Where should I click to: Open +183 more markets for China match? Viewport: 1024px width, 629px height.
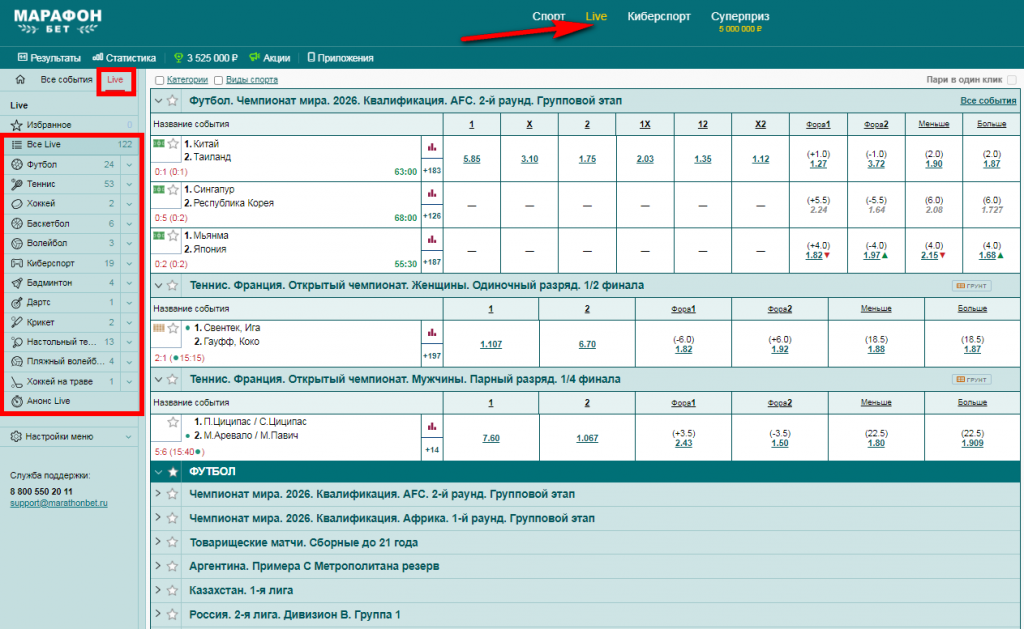[432, 171]
